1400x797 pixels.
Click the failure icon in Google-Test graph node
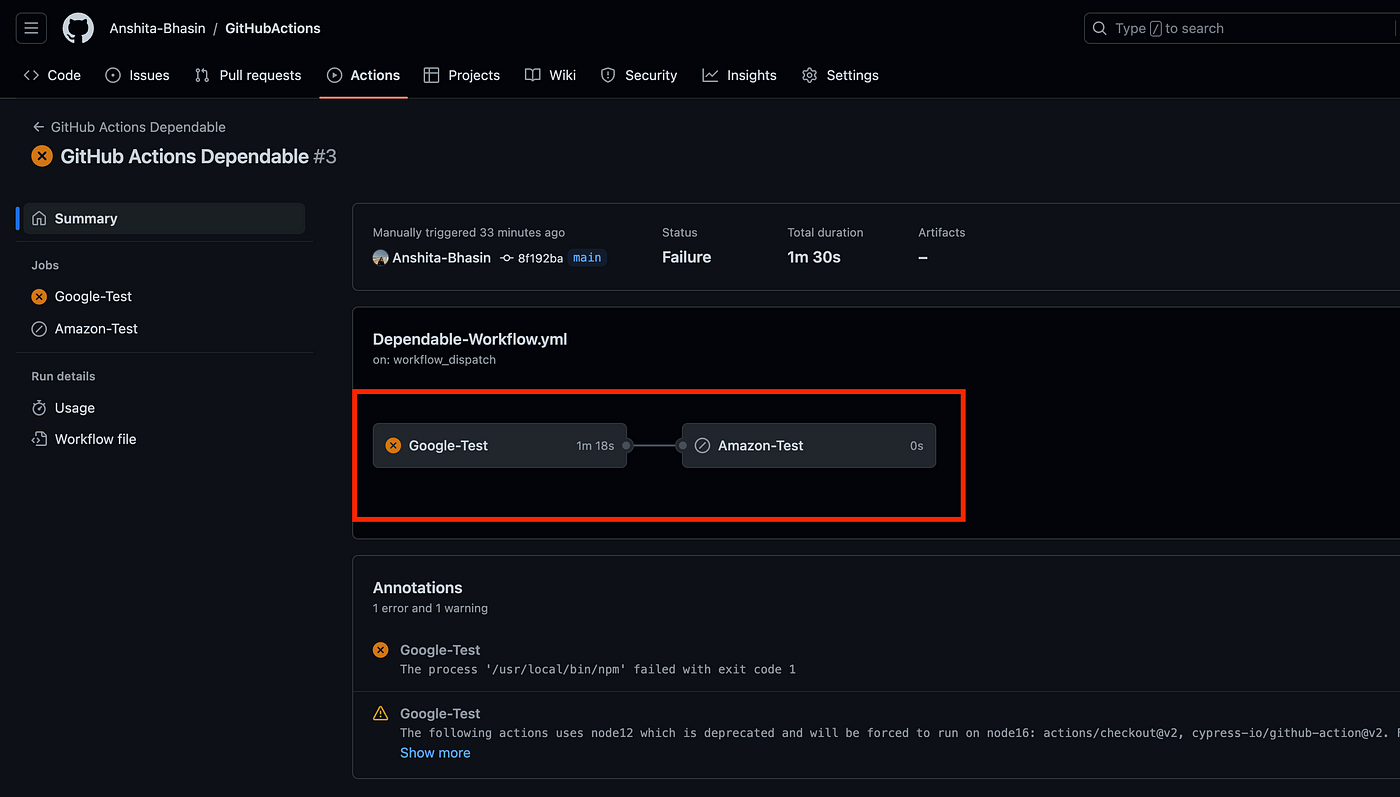point(393,445)
